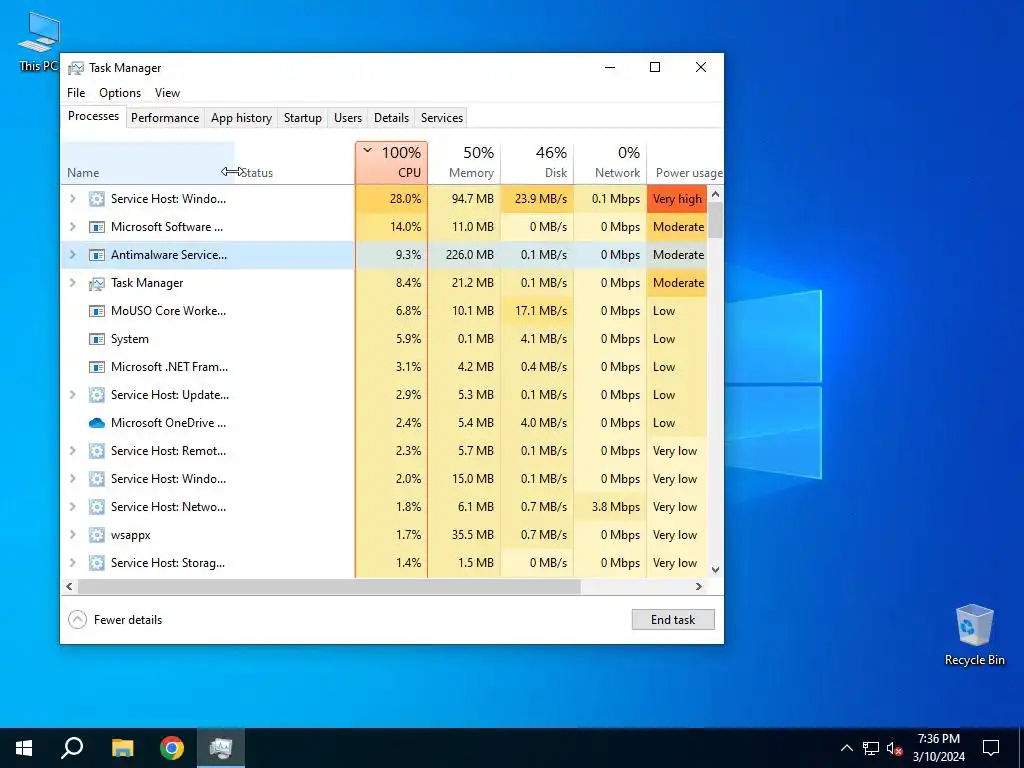Open File Explorer from the taskbar

tap(122, 748)
